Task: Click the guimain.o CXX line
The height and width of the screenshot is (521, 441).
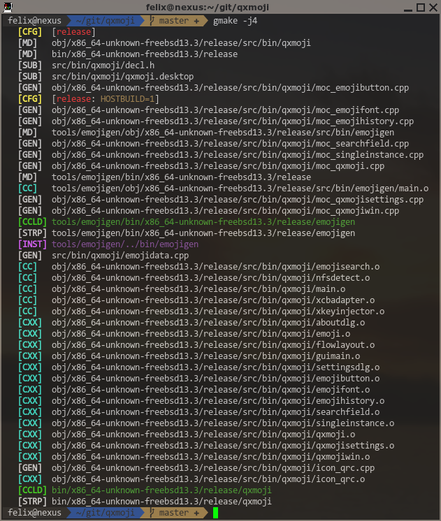Action: tap(189, 356)
